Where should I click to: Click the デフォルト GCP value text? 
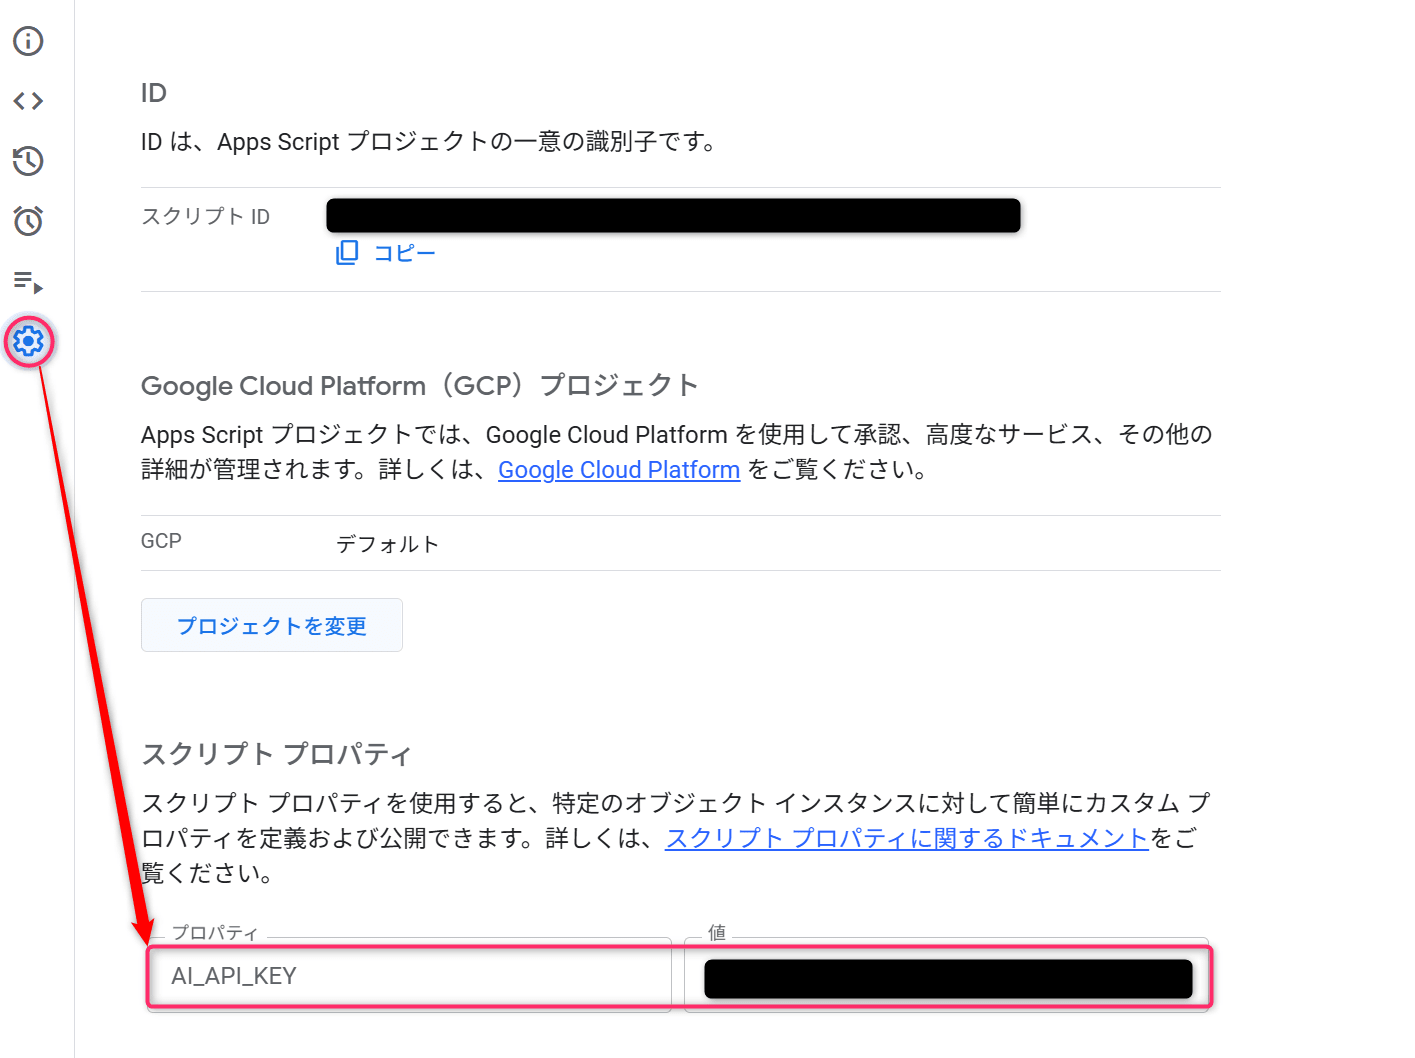point(387,544)
